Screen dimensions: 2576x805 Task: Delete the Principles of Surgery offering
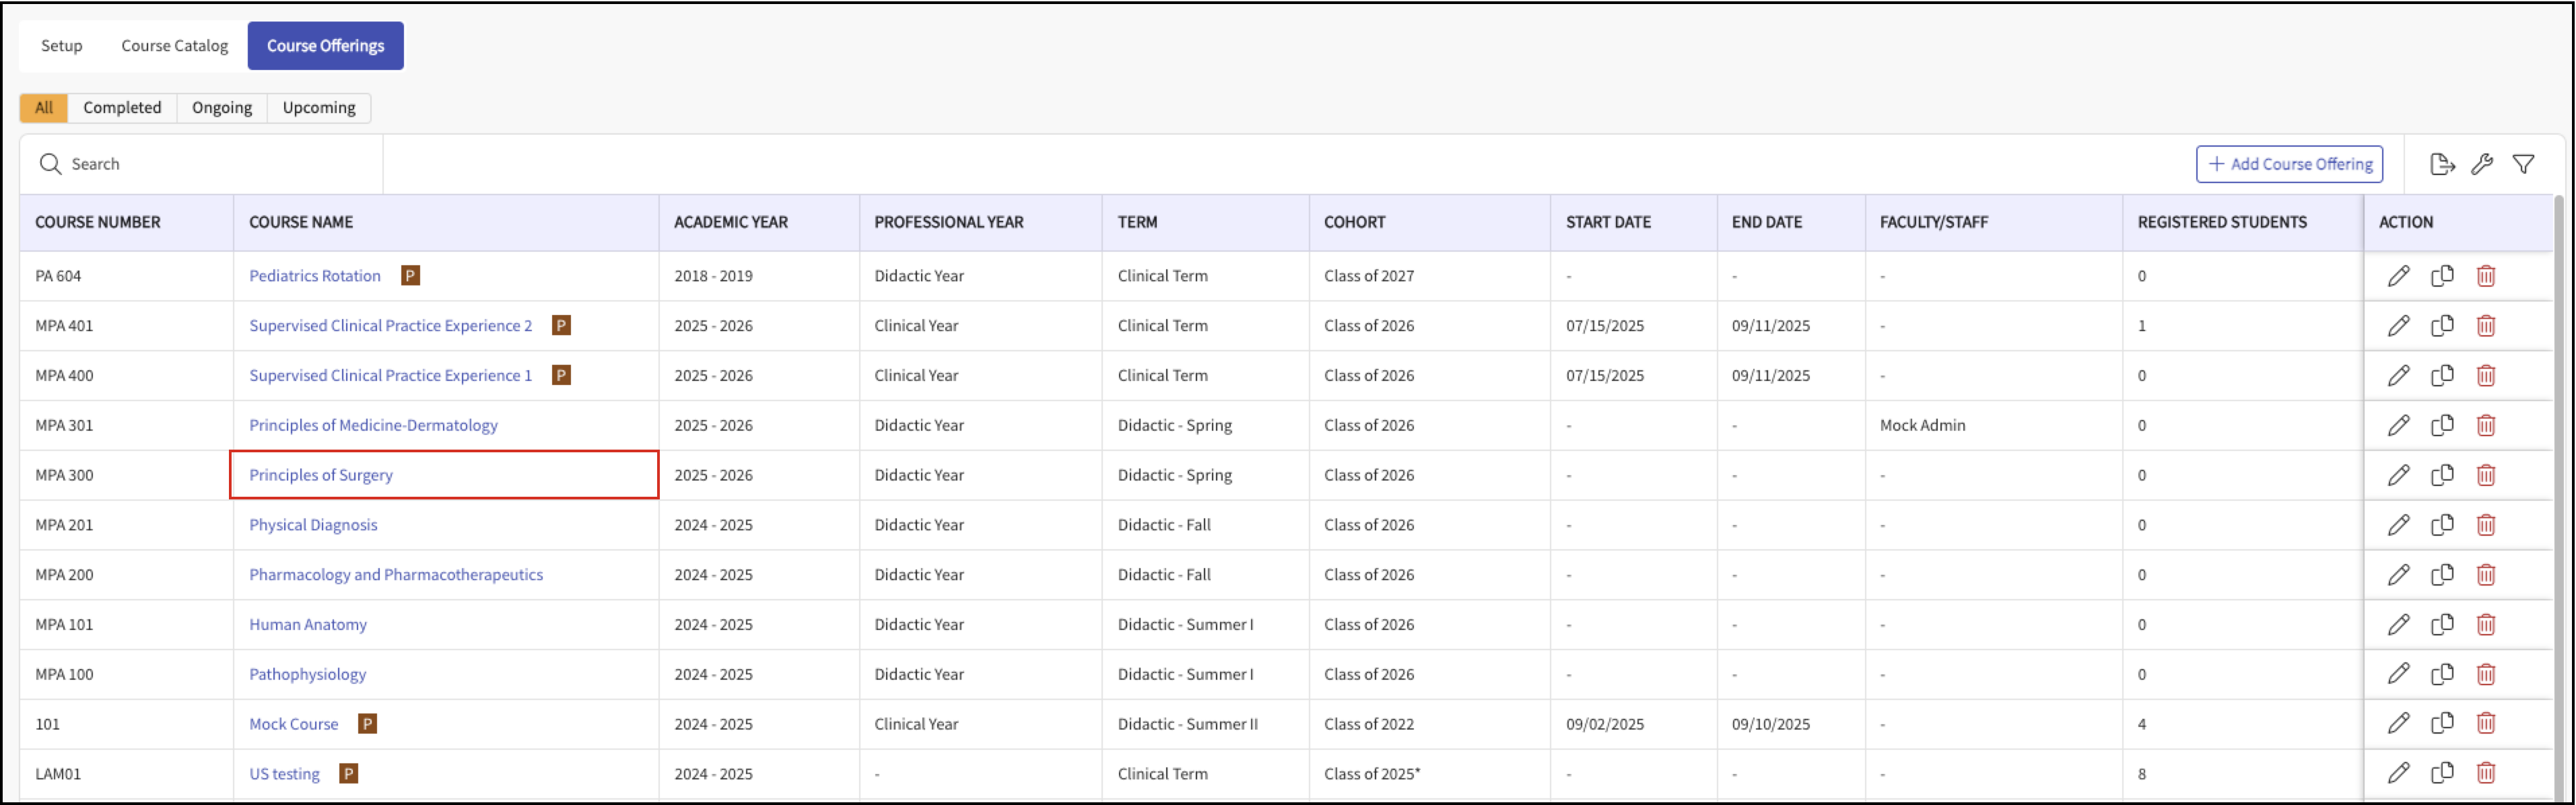click(x=2486, y=475)
